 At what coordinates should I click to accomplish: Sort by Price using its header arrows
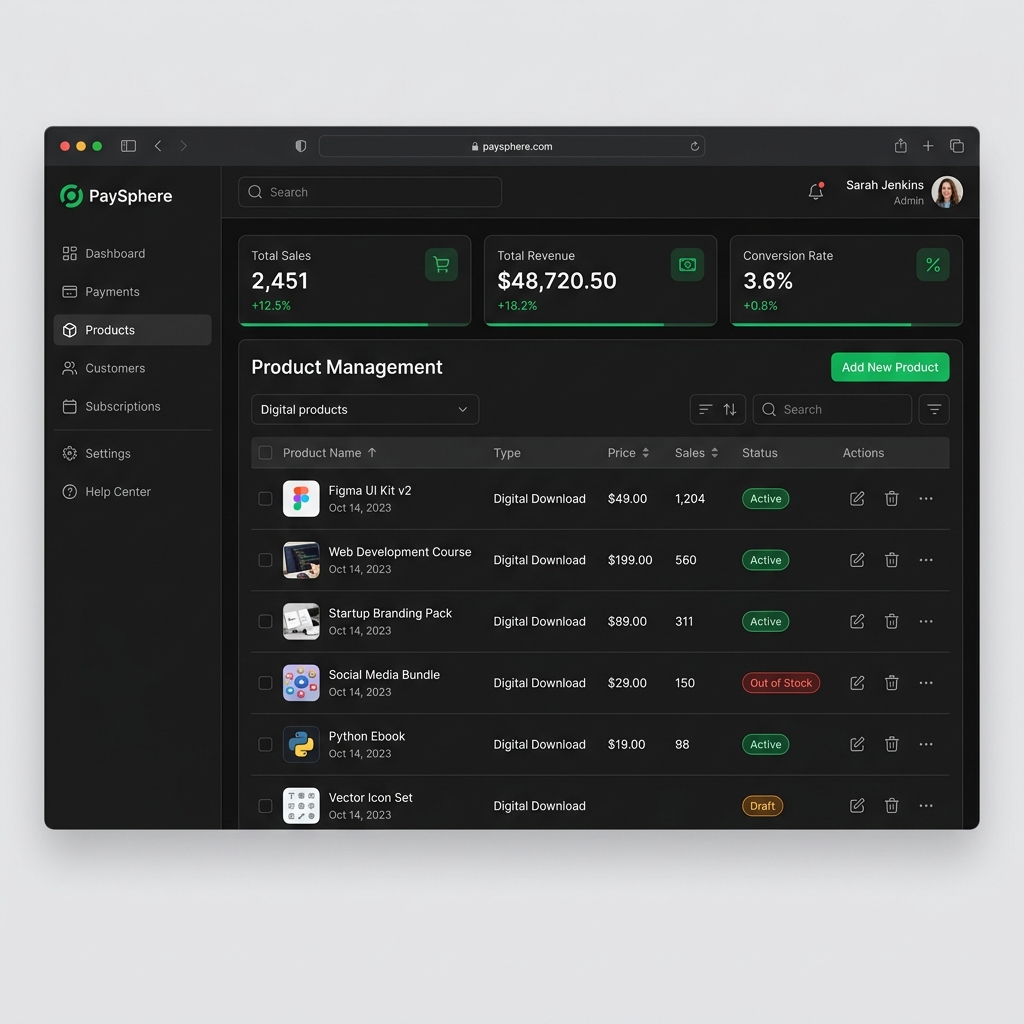coord(646,452)
